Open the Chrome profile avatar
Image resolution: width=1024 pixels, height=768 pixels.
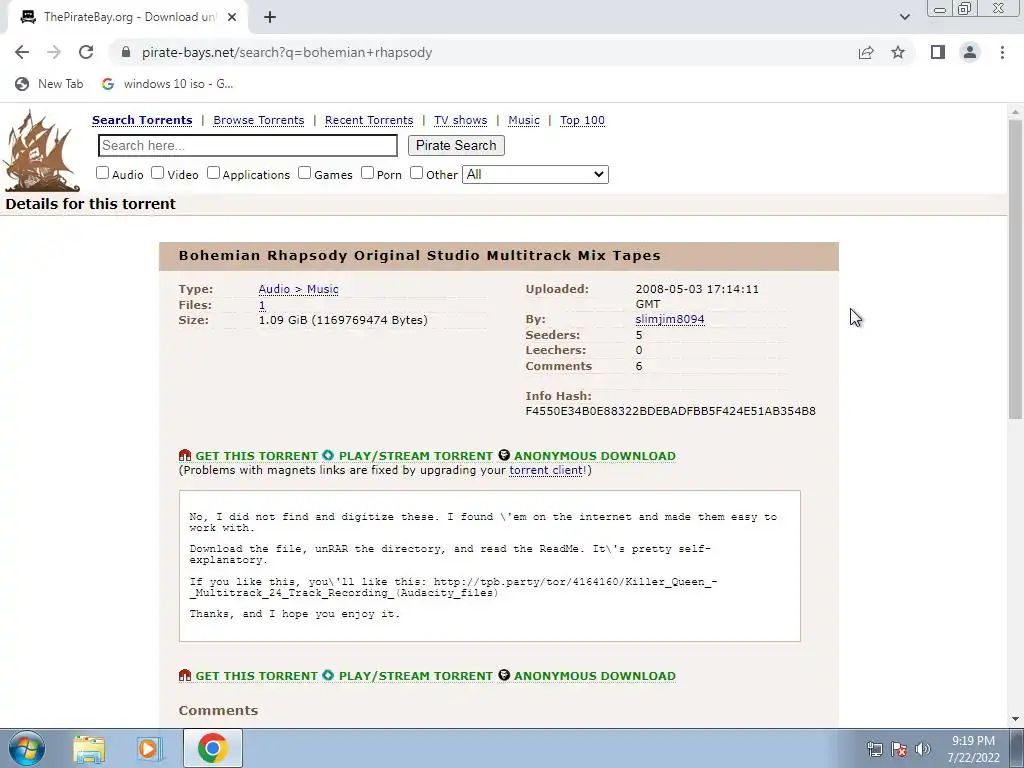tap(970, 52)
